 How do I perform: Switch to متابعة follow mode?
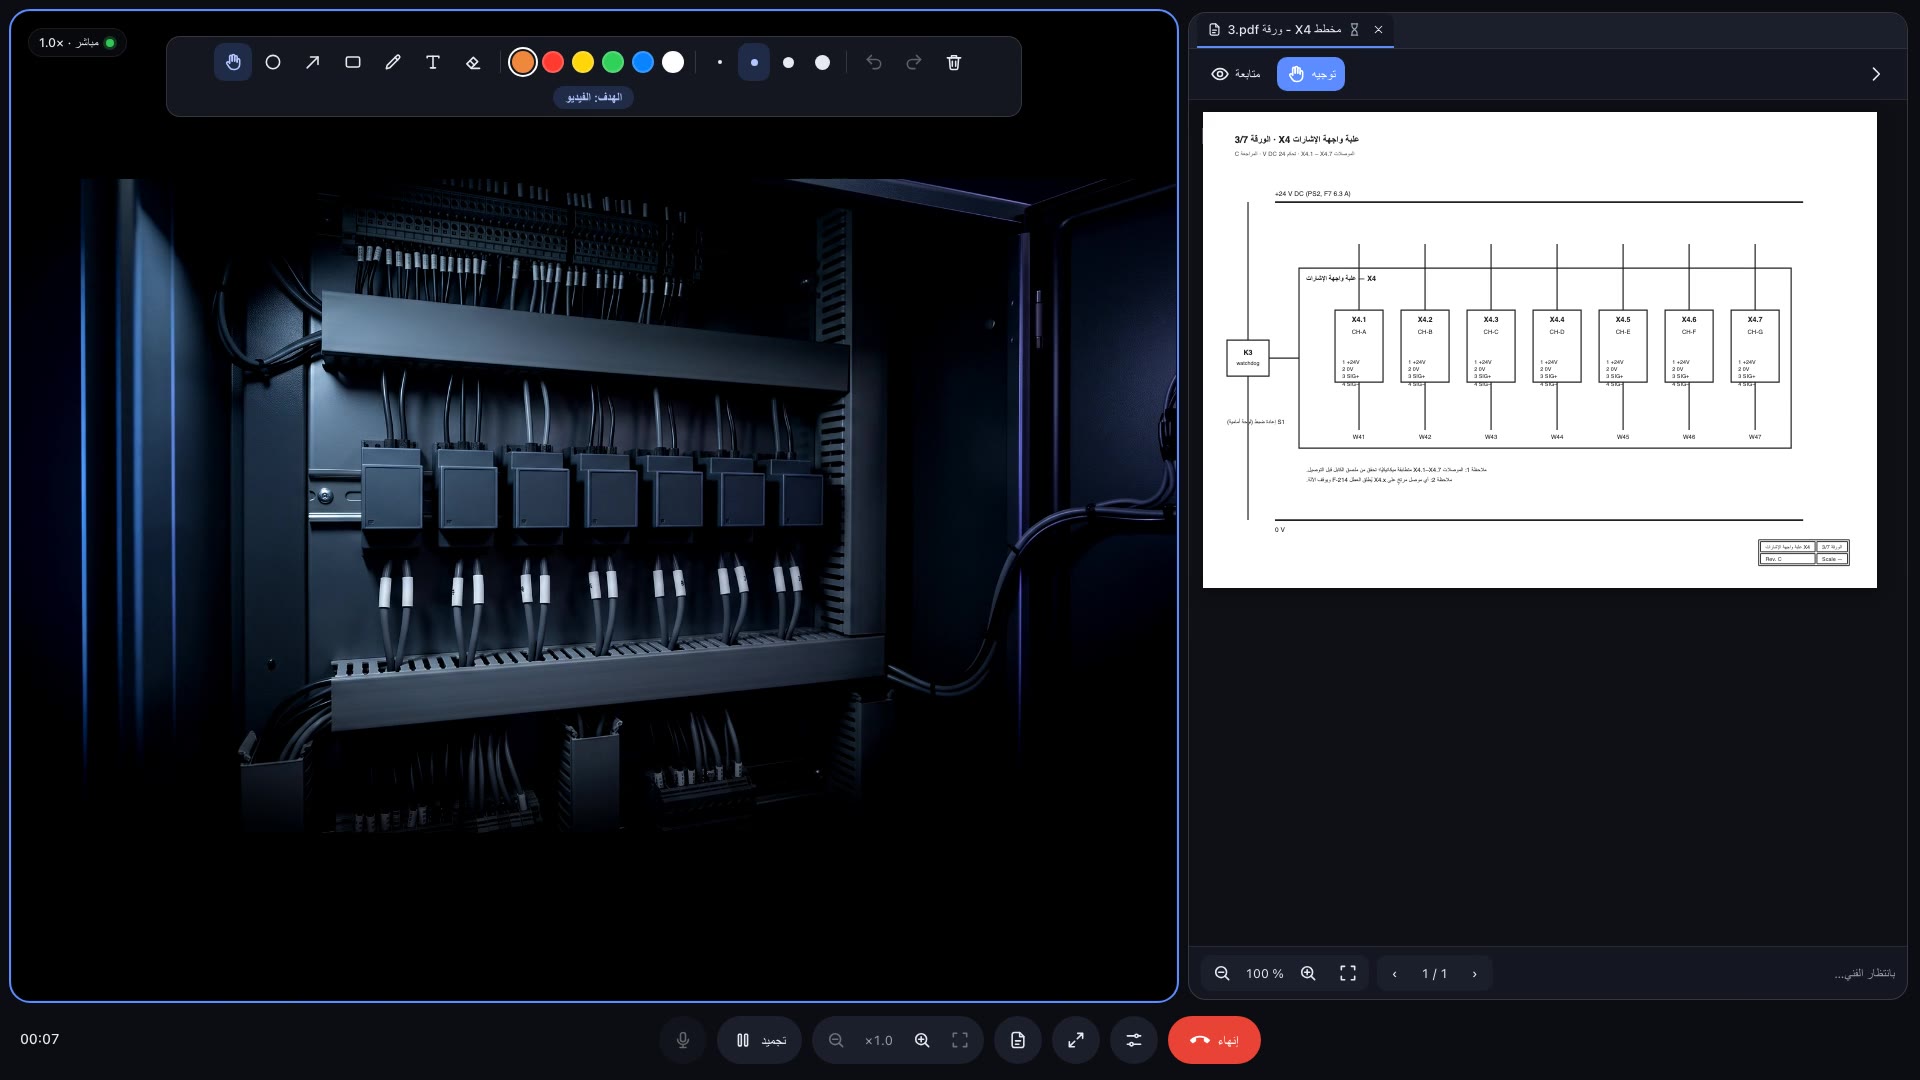[1236, 74]
